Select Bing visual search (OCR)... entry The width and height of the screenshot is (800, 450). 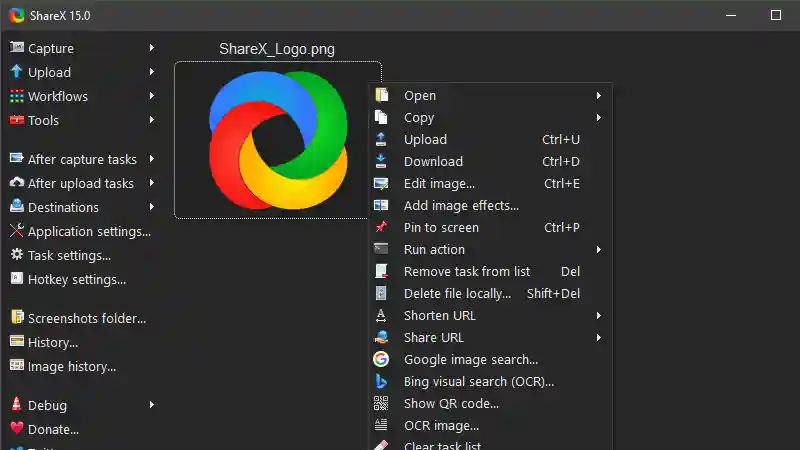(490, 381)
